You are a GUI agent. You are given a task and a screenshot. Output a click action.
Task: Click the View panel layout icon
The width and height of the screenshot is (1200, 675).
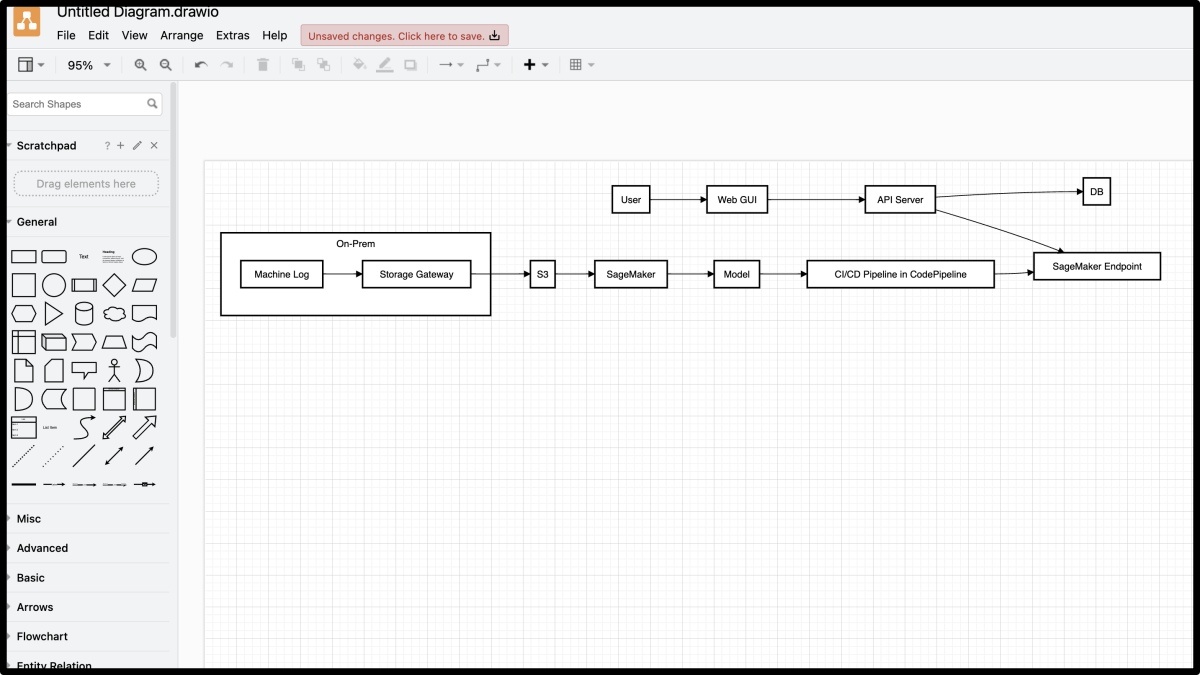coord(25,64)
